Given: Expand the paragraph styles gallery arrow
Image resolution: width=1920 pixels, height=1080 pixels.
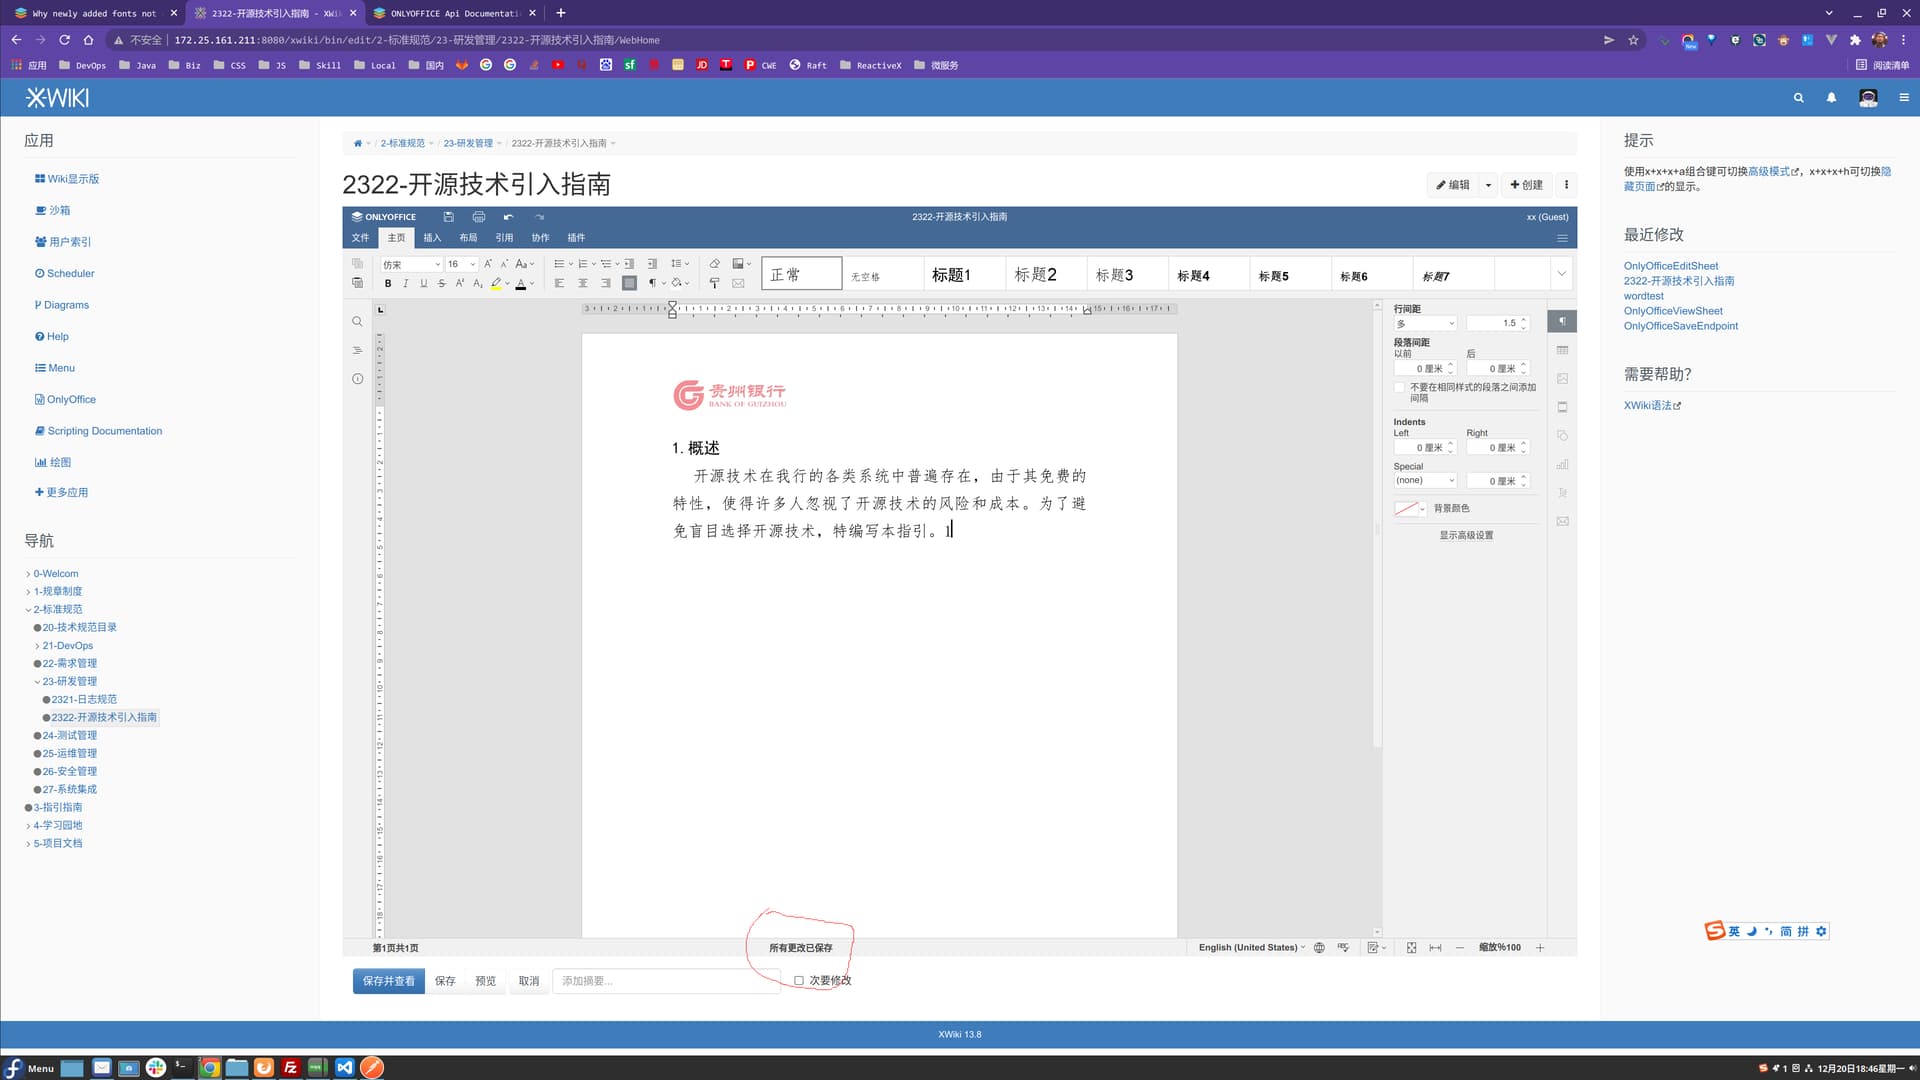Looking at the screenshot, I should pyautogui.click(x=1561, y=274).
